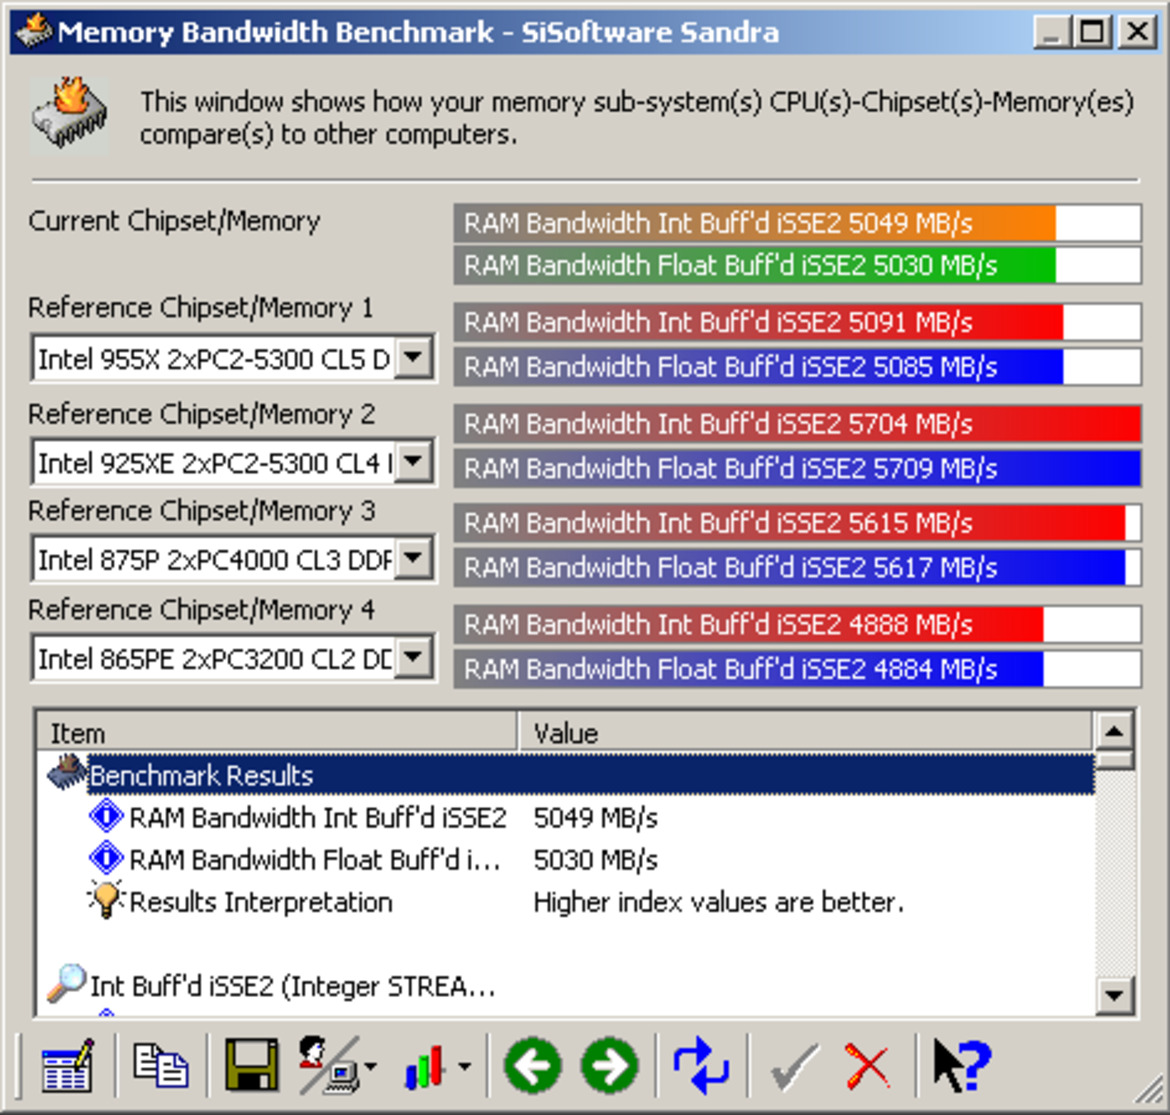Image resolution: width=1170 pixels, height=1115 pixels.
Task: Click the green current Float 5030 MB/s bar
Action: coord(797,265)
